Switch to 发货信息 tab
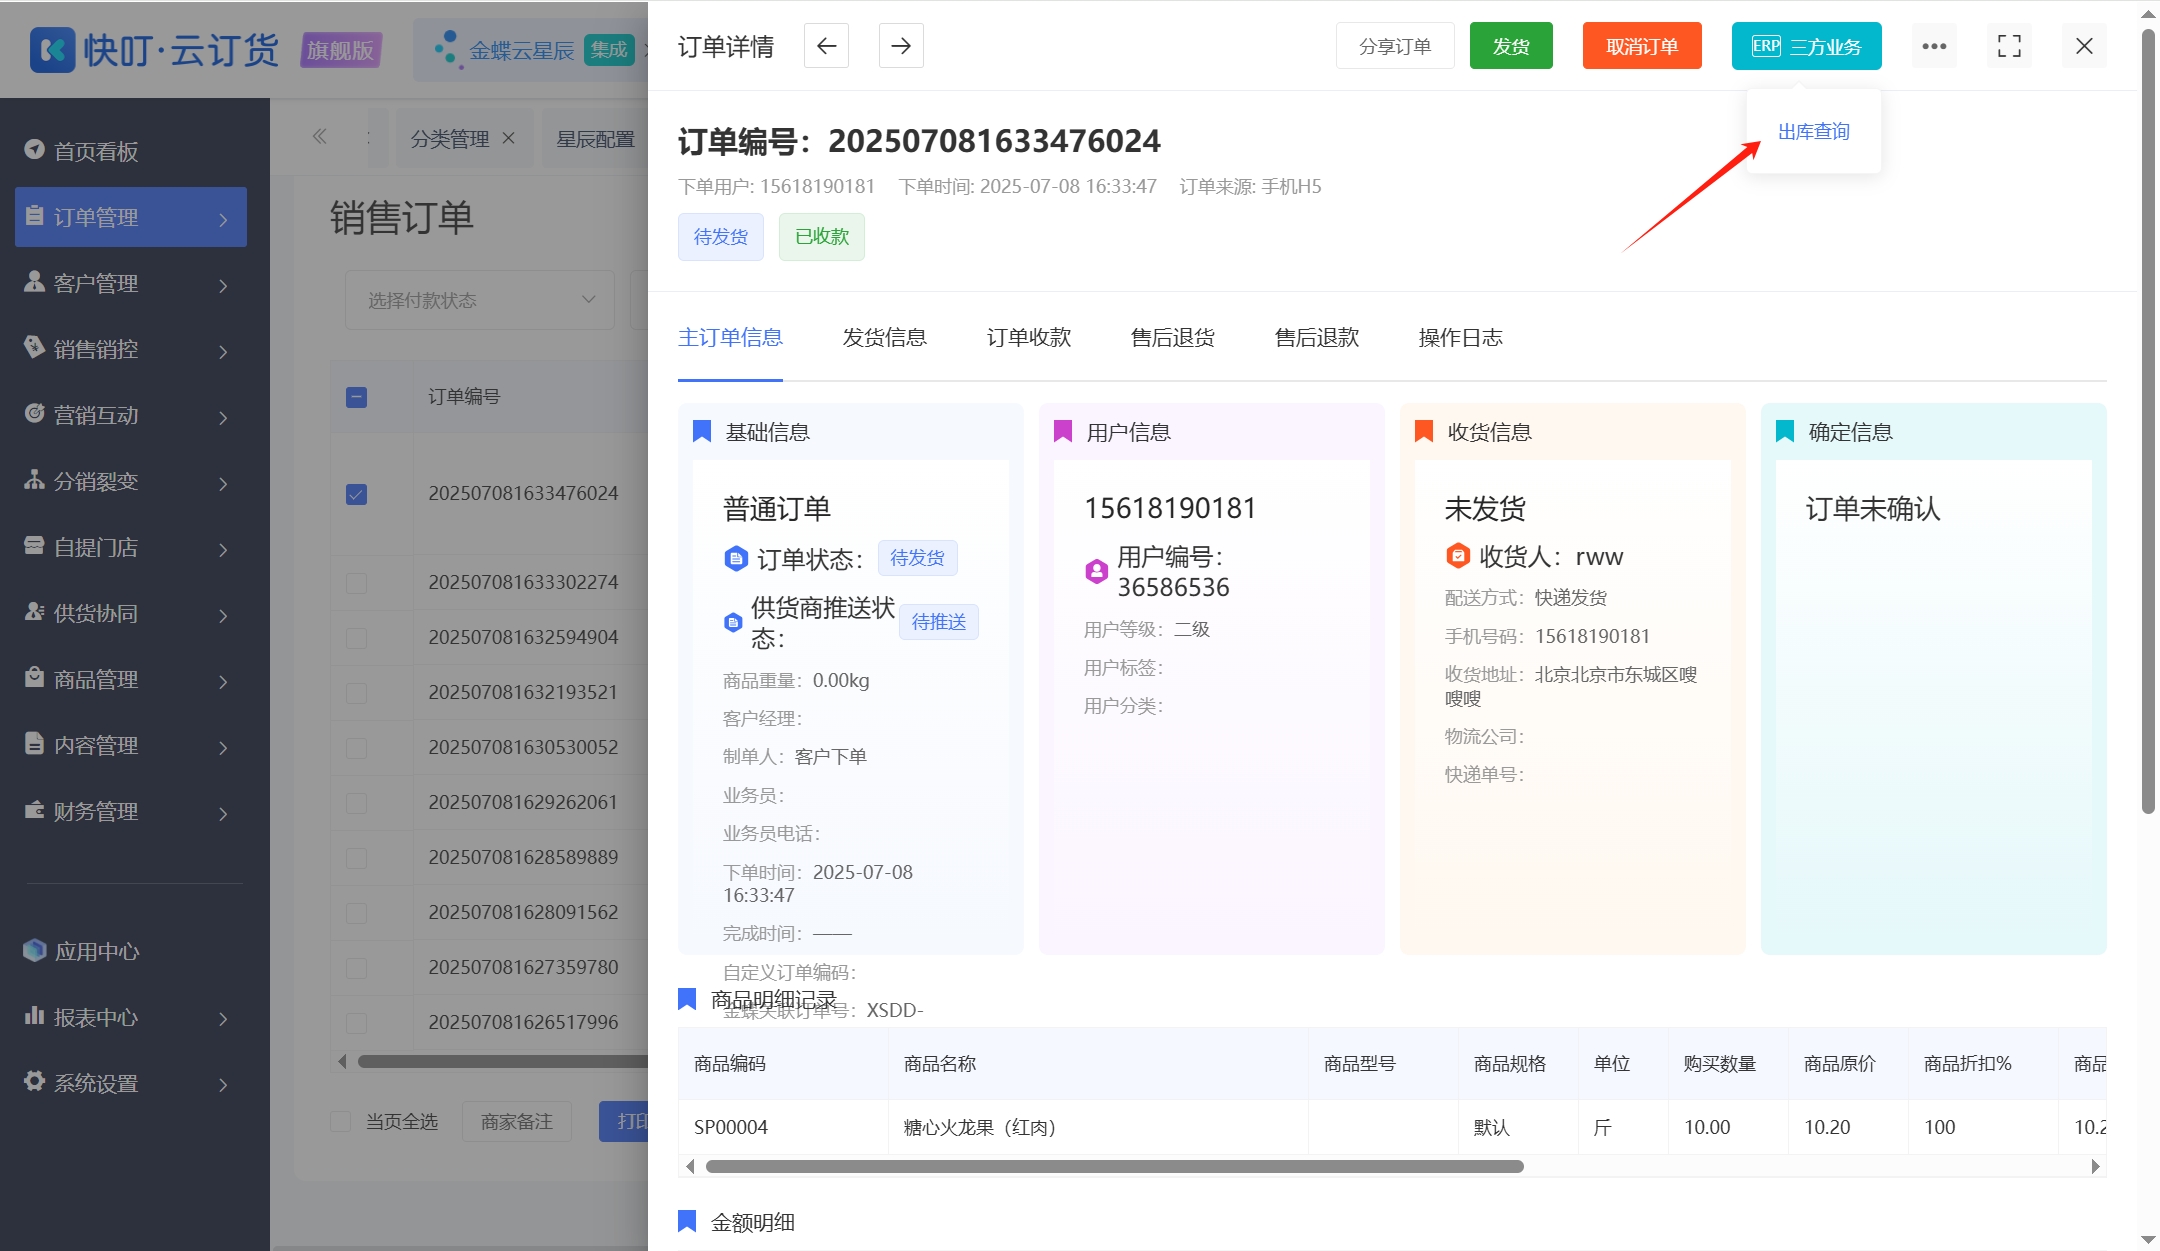Image resolution: width=2160 pixels, height=1251 pixels. 884,338
